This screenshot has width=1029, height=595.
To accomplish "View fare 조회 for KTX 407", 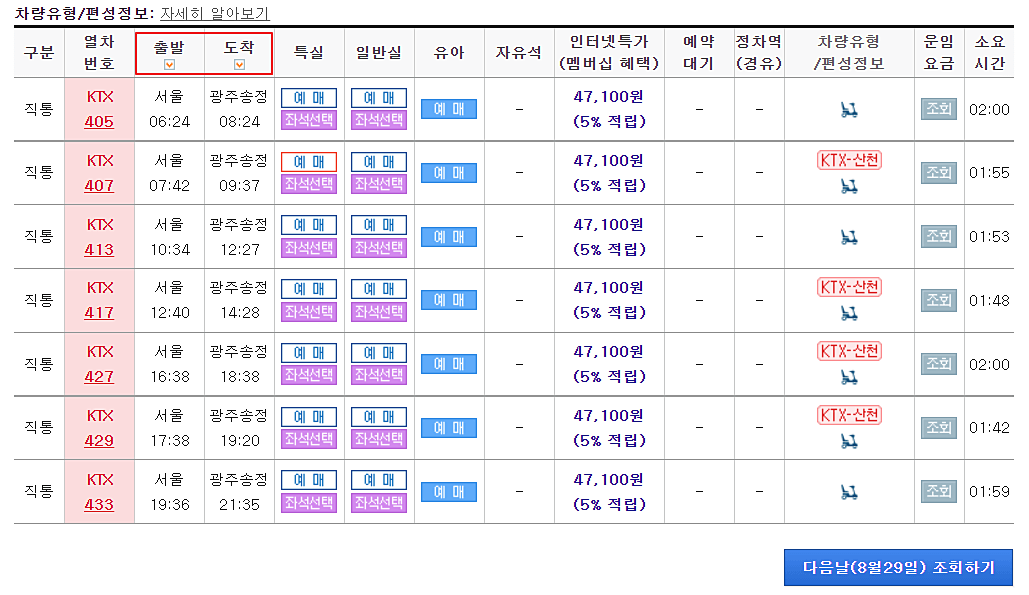I will tap(939, 173).
